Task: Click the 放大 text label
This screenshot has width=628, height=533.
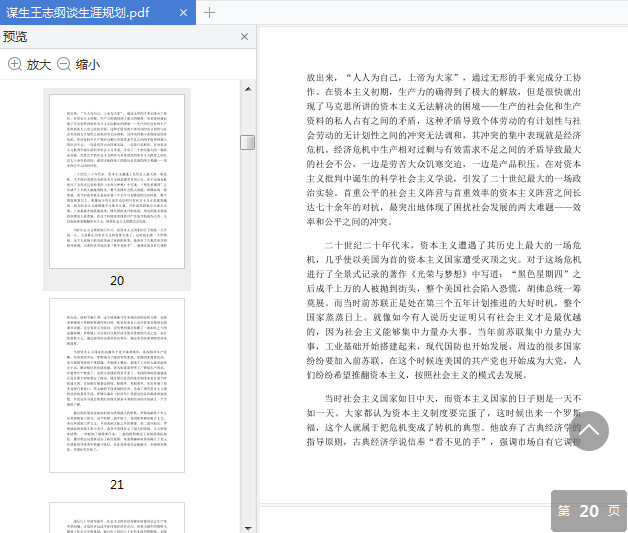Action: [38, 64]
